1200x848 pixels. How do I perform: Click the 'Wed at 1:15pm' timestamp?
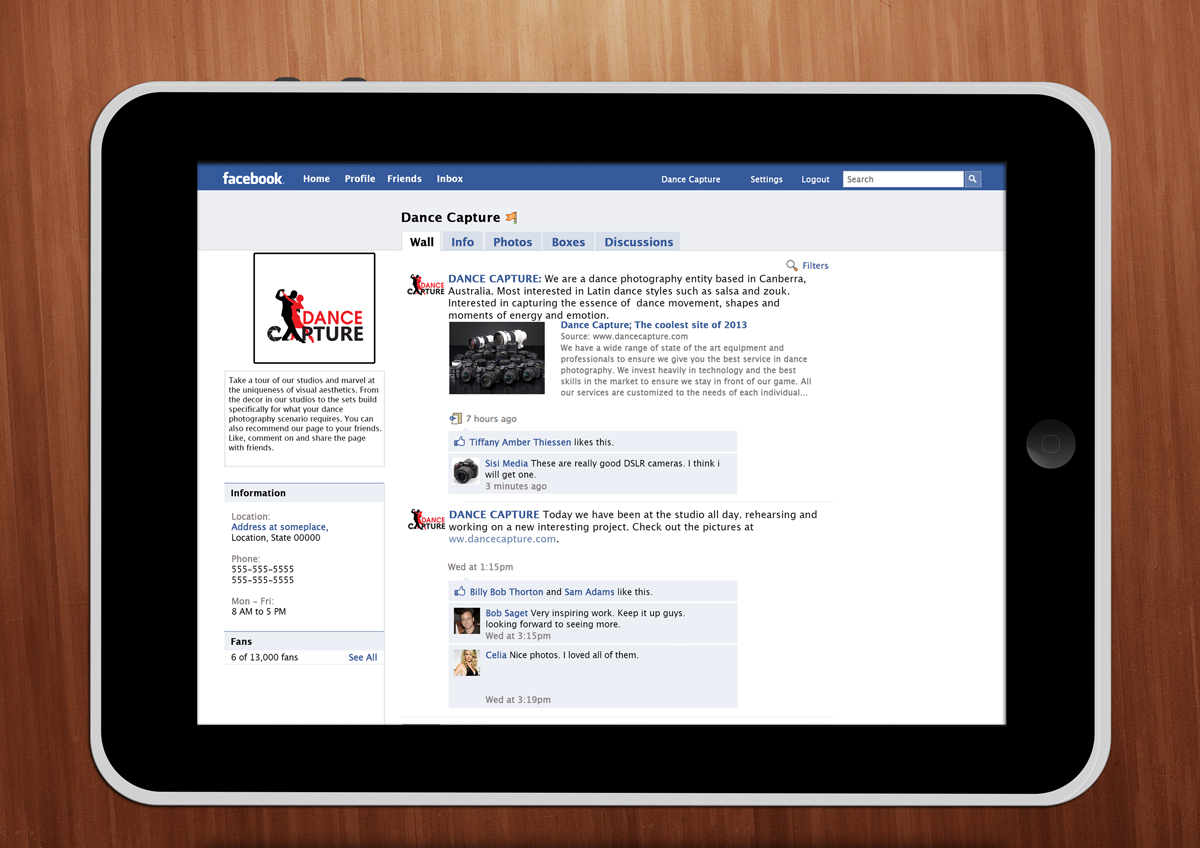point(480,567)
